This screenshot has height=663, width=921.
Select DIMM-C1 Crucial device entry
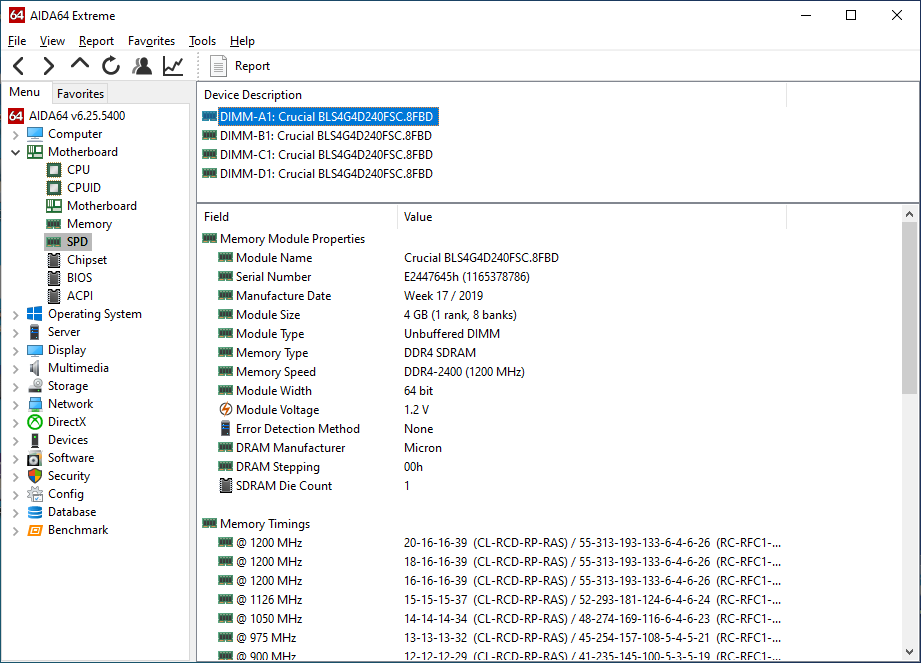tap(326, 154)
